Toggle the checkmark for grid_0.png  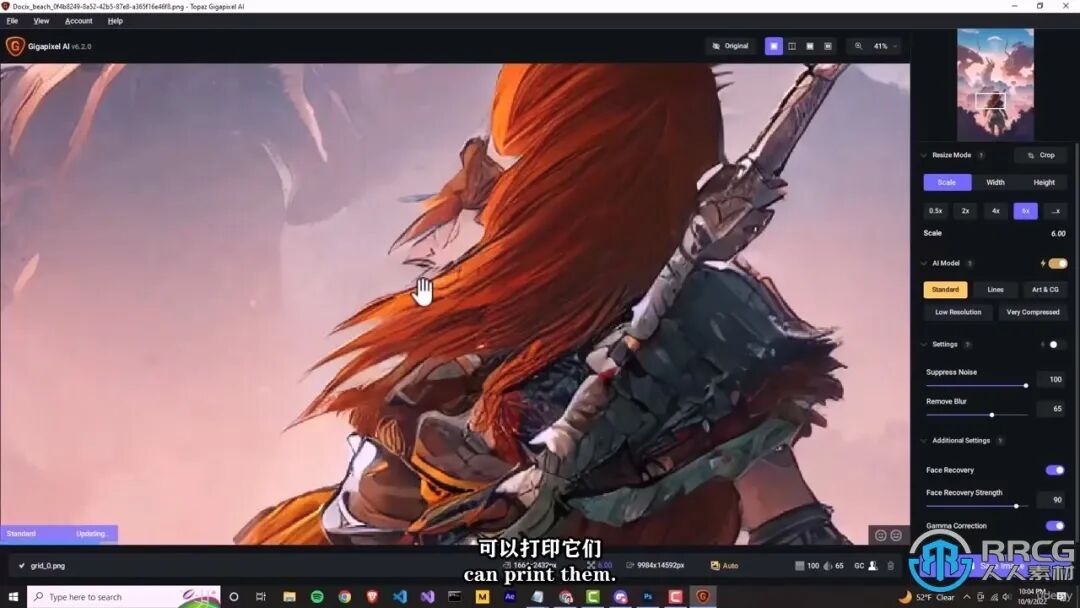pyautogui.click(x=21, y=565)
